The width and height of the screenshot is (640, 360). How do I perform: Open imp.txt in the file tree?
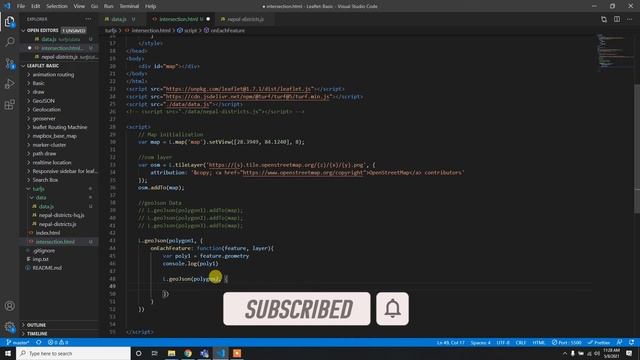pyautogui.click(x=40, y=259)
